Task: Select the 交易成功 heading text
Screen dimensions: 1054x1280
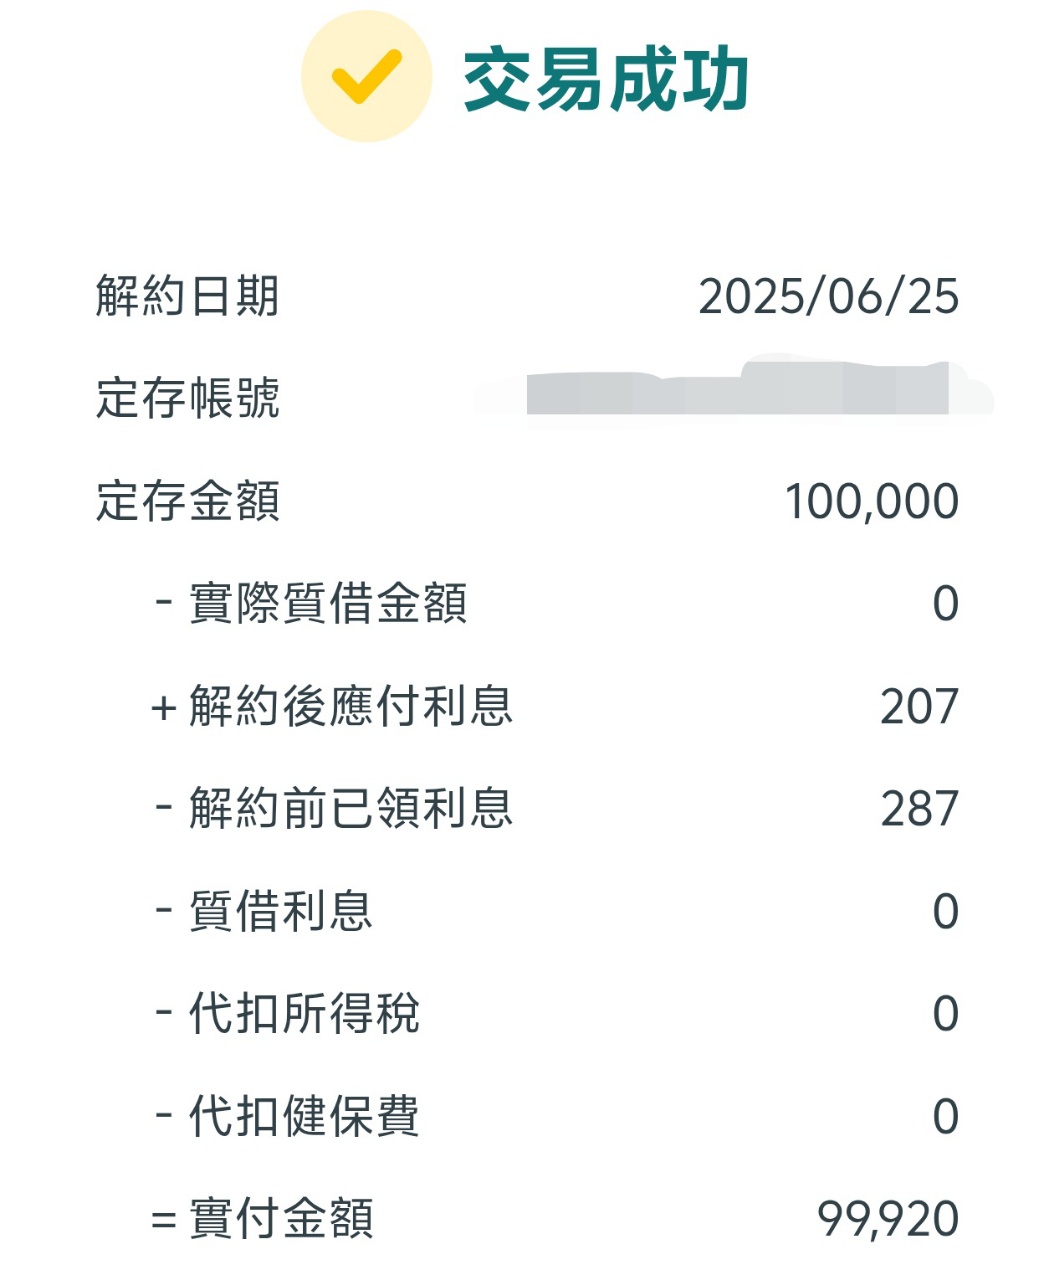Action: (606, 80)
